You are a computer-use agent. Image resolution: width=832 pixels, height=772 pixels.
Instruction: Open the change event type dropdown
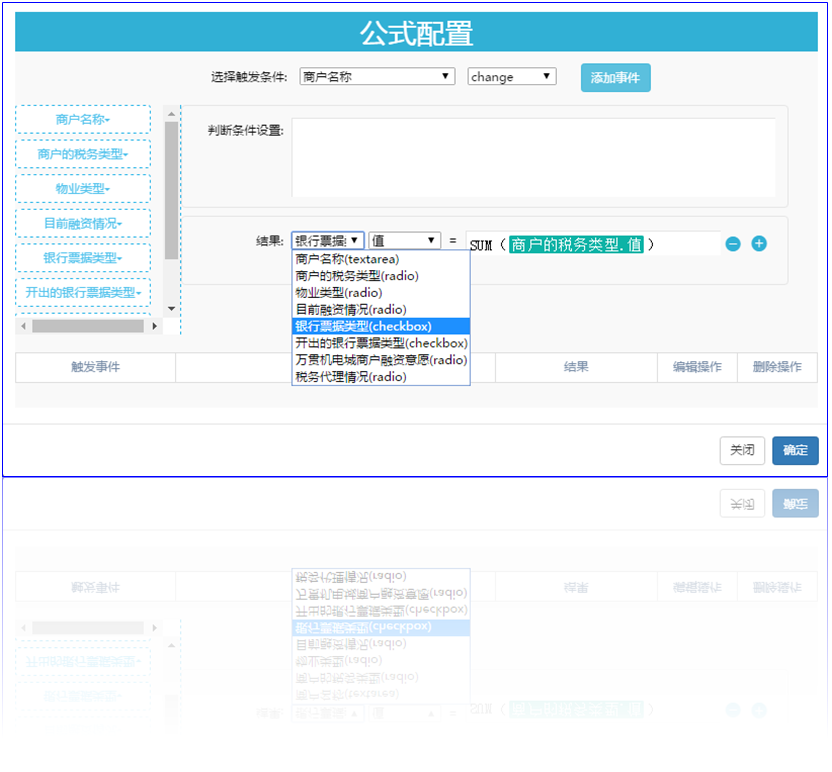(511, 77)
